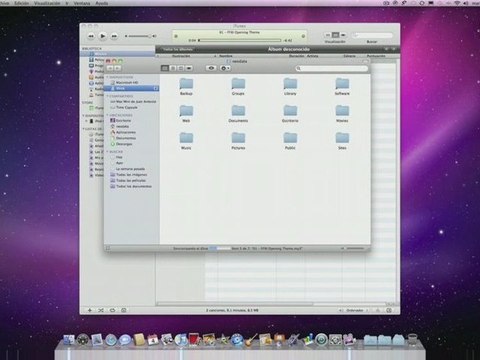Eject the iDisk volume in Finder sidebar
Viewport: 480px width, 360px height.
[x=156, y=88]
